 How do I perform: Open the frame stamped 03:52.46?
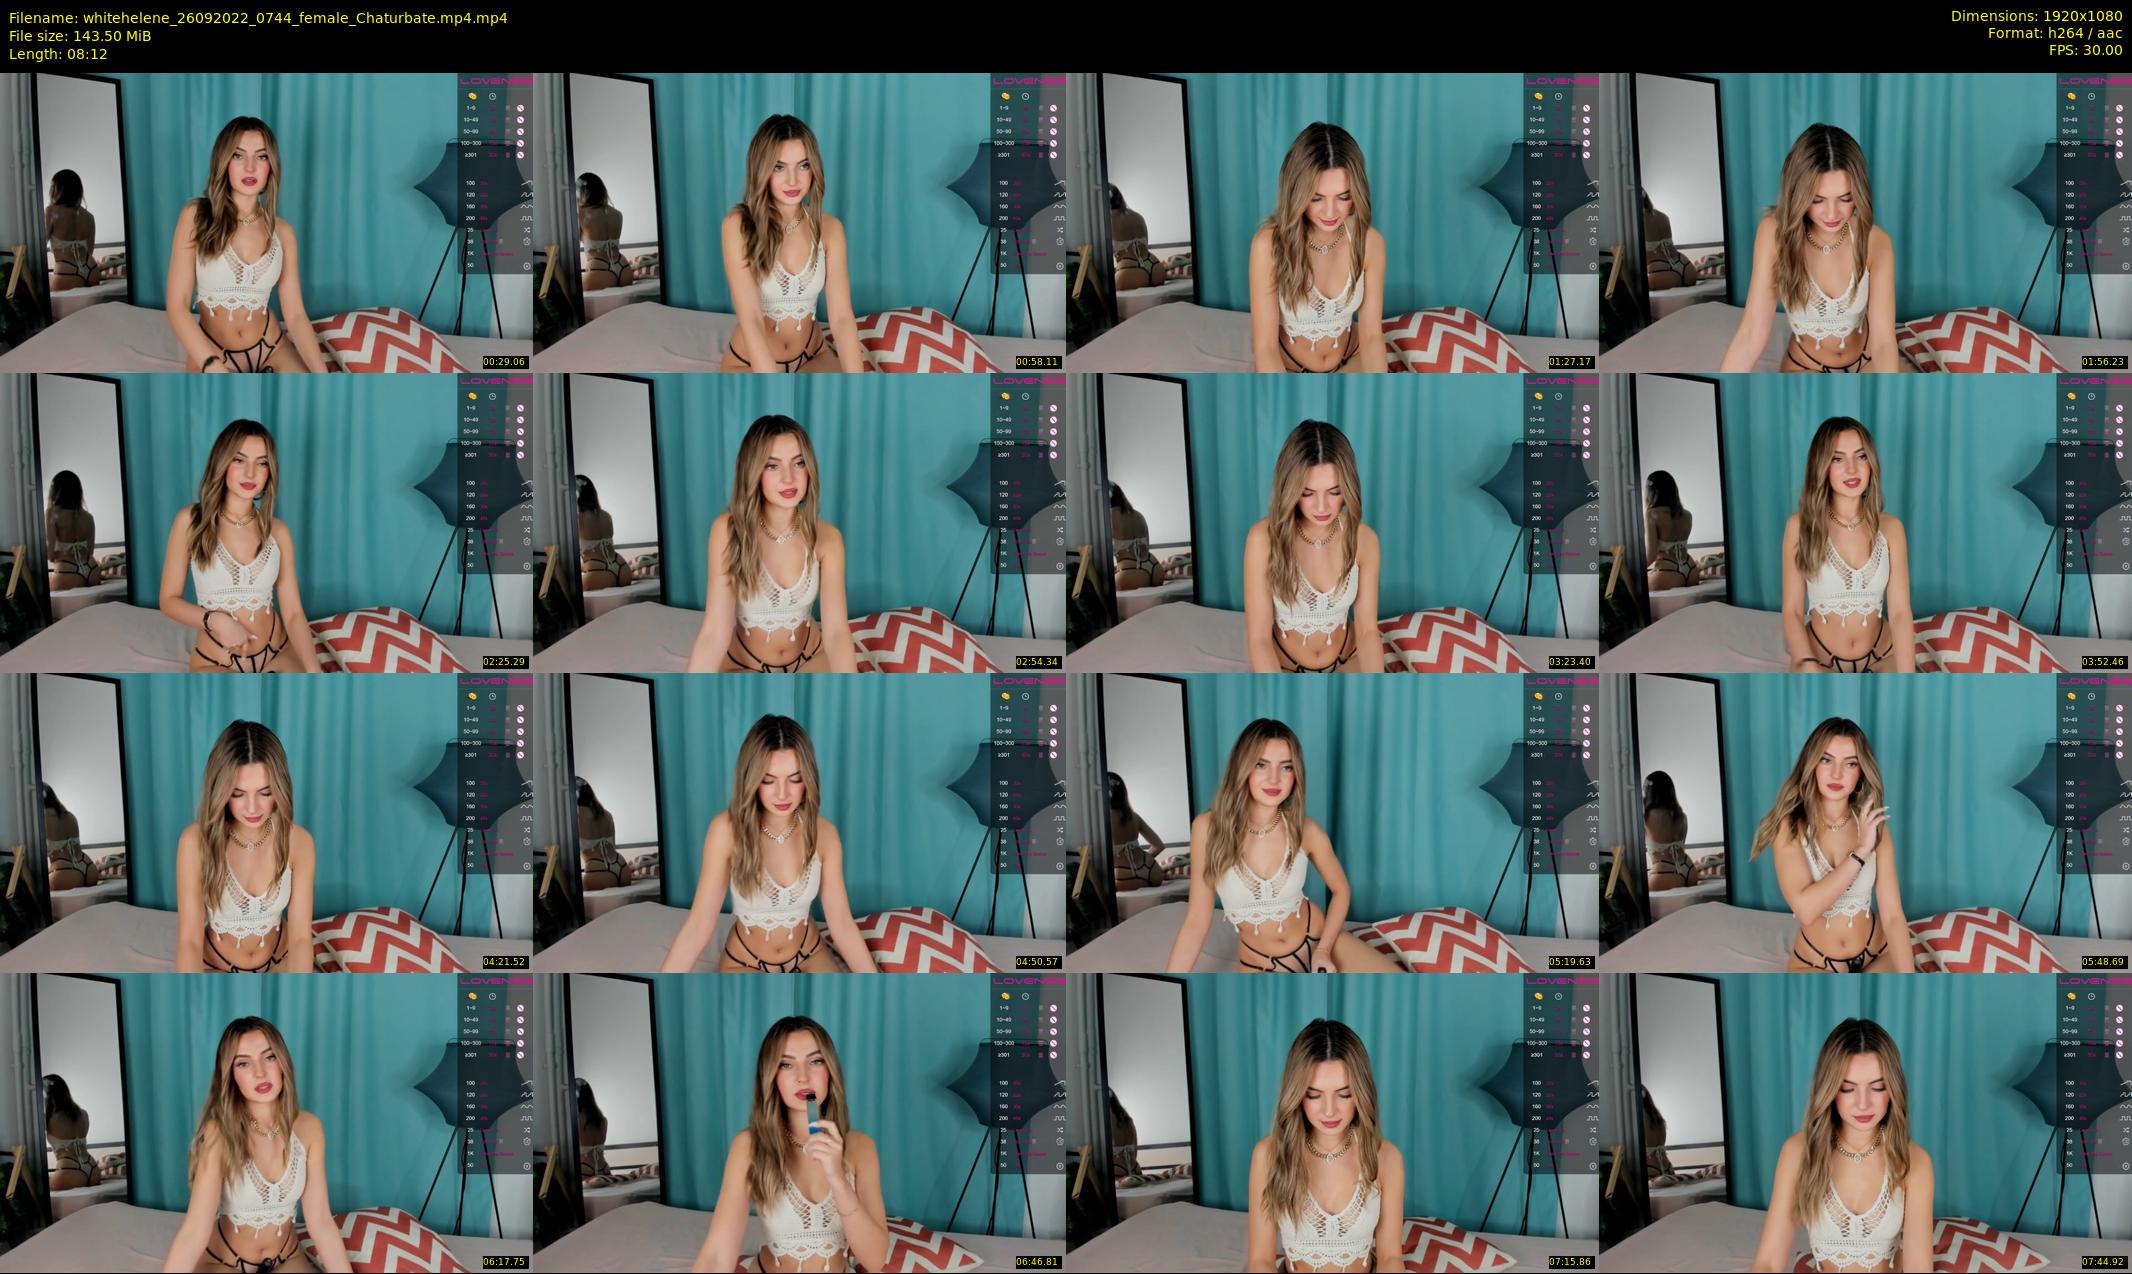[1865, 522]
